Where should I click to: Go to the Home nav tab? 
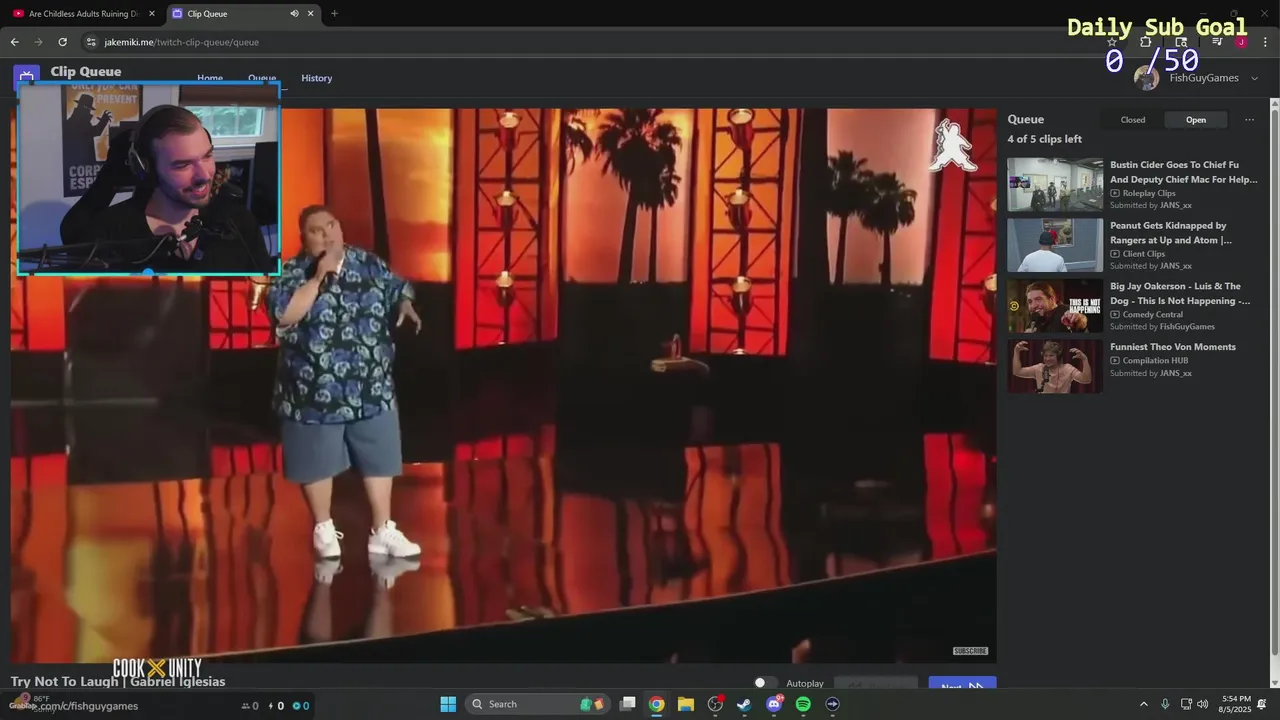pyautogui.click(x=210, y=78)
